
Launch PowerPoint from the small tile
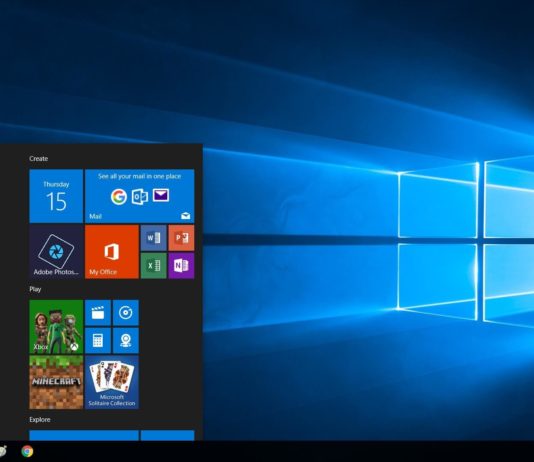coord(182,238)
